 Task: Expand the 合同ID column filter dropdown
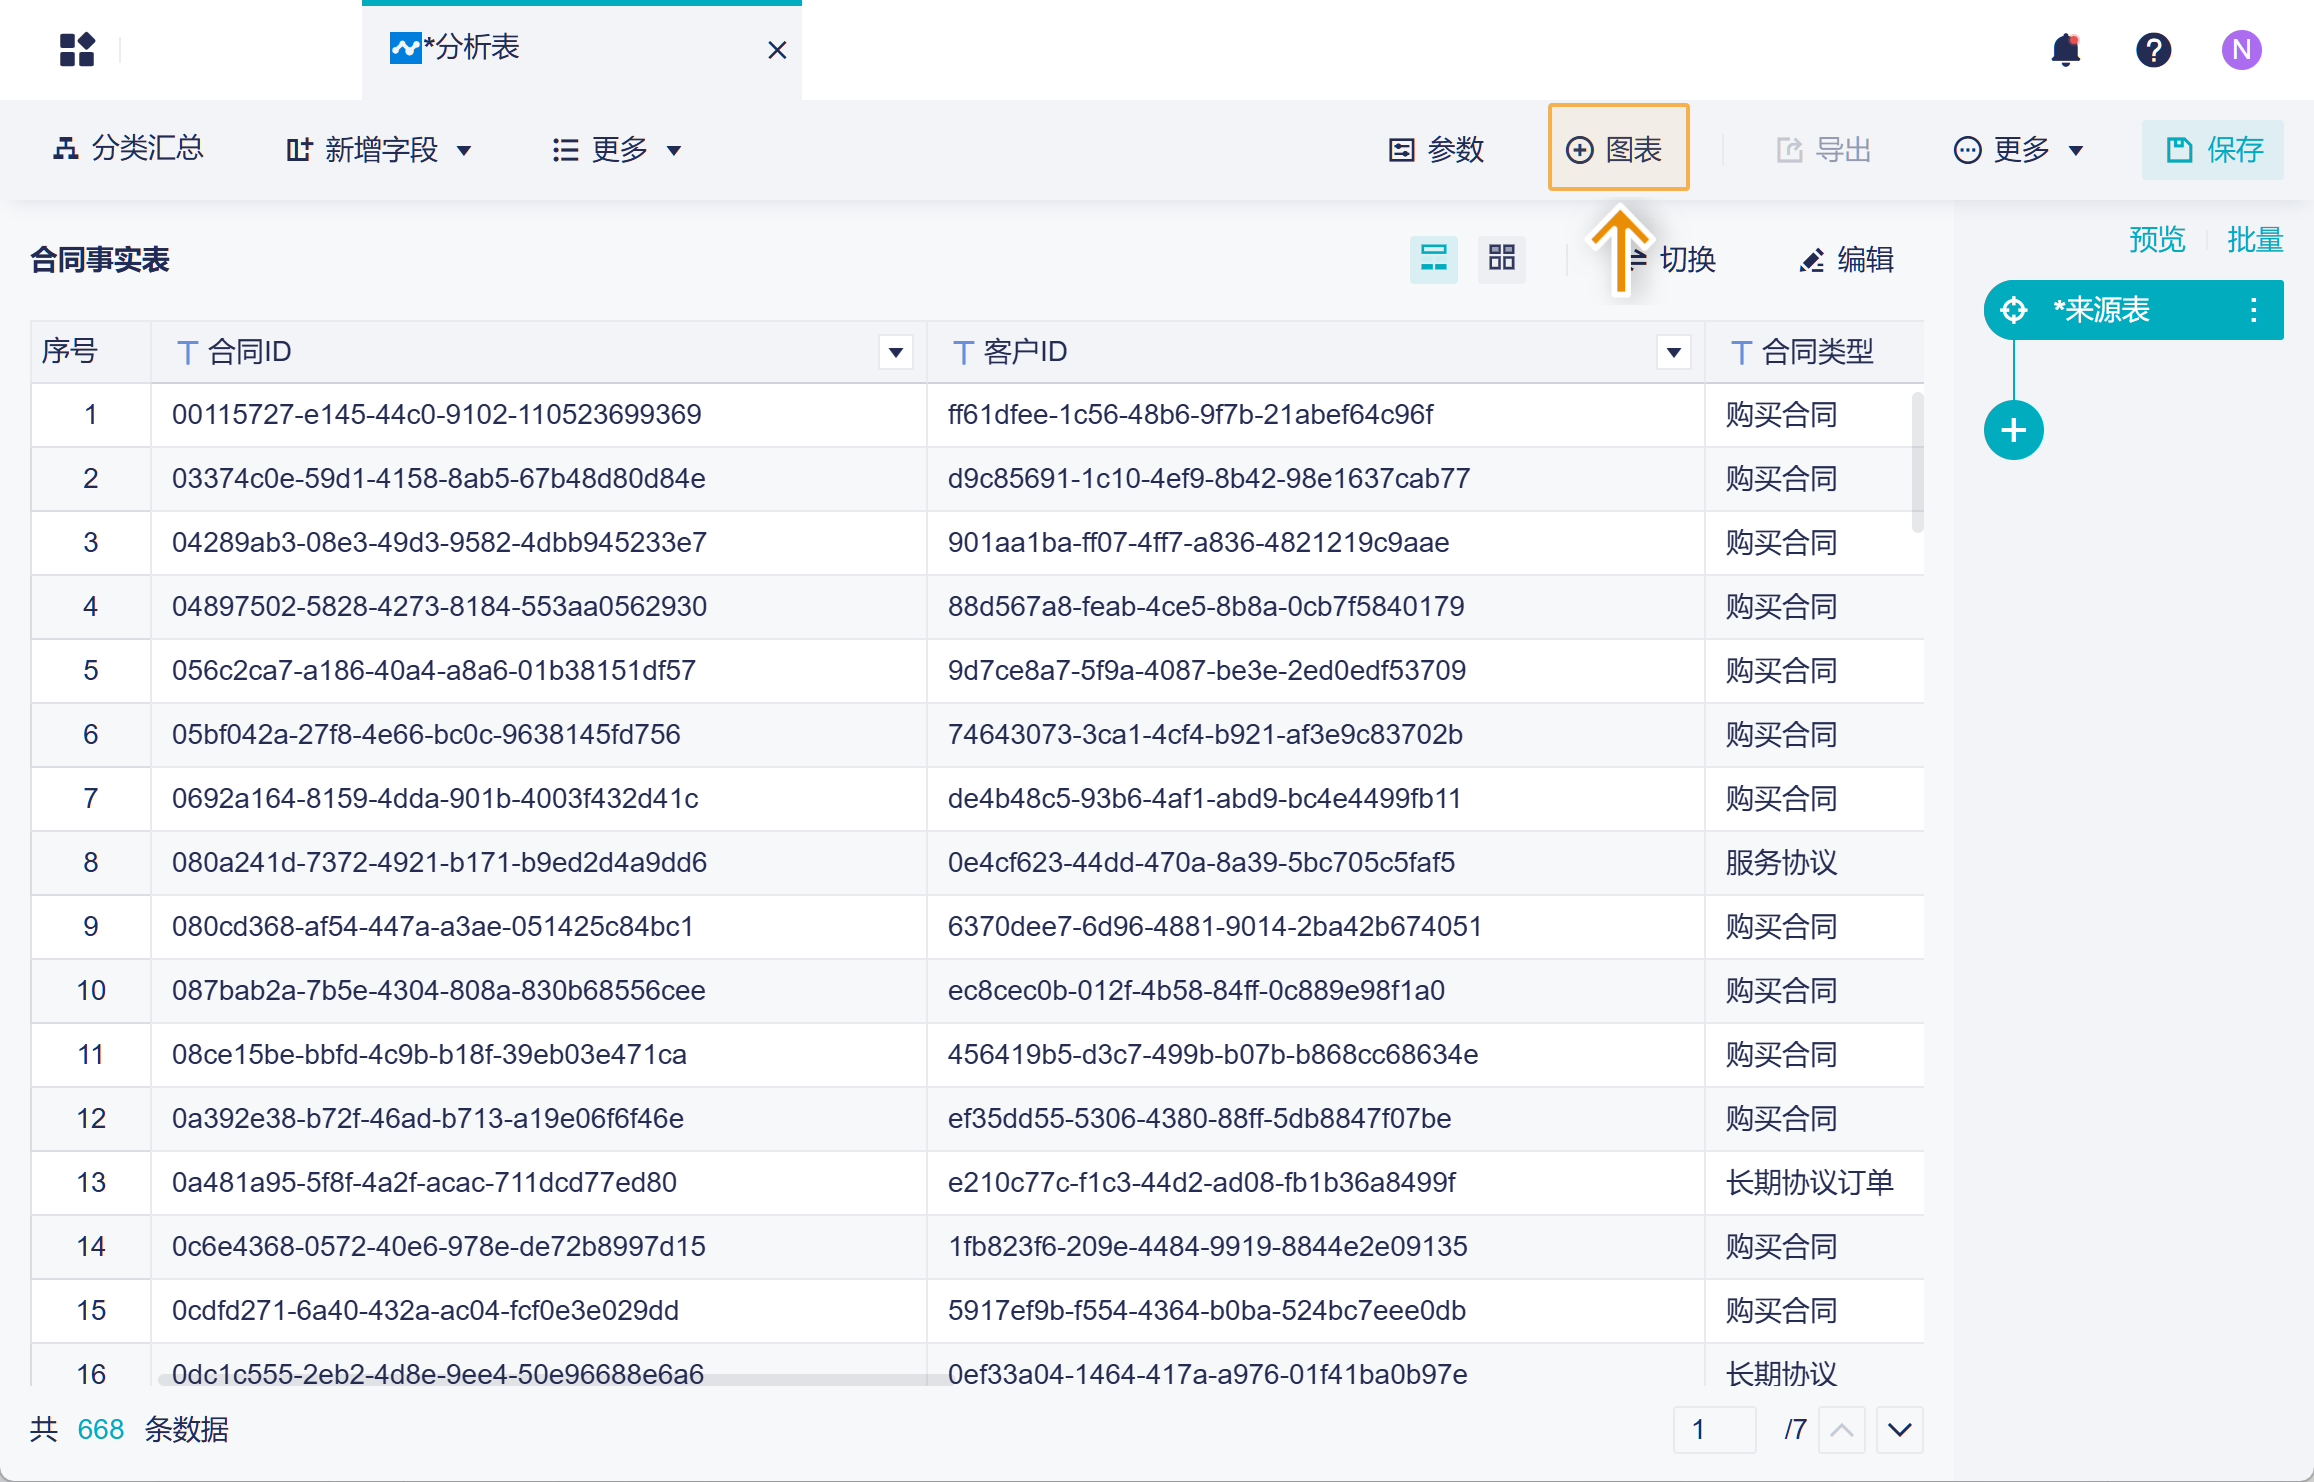click(x=895, y=352)
